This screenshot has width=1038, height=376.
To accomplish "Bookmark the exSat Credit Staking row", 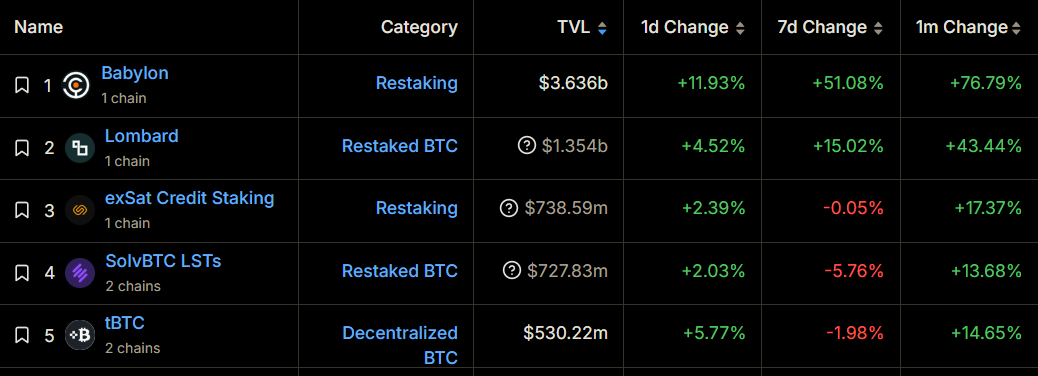I will (22, 211).
